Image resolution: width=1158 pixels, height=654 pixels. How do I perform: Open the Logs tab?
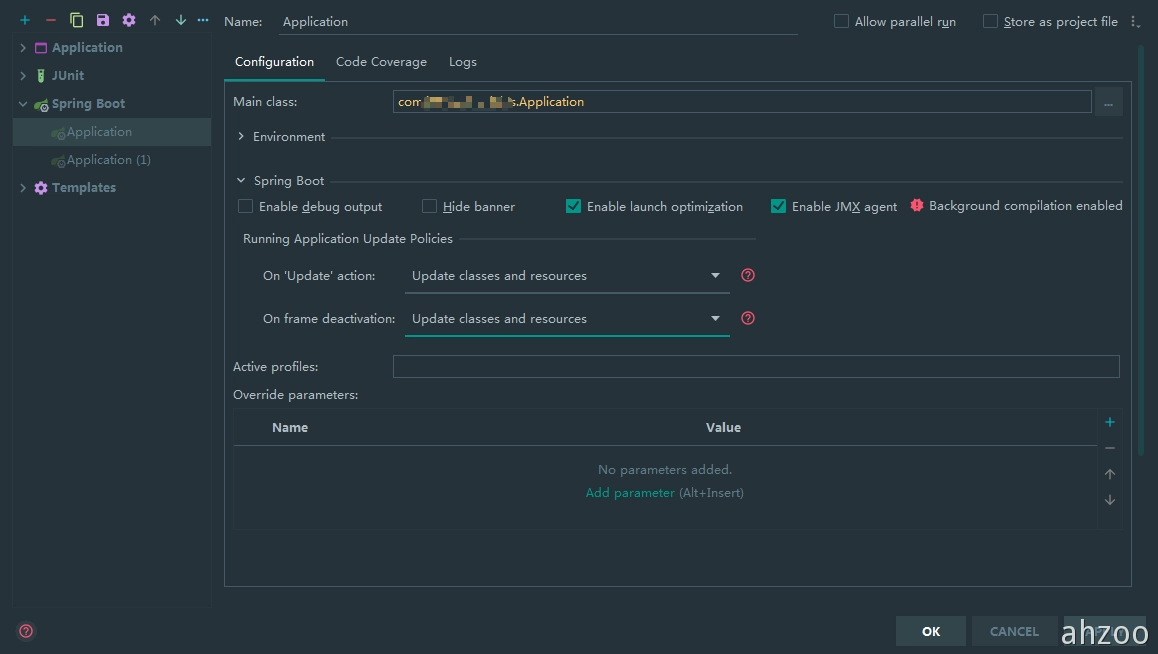(x=462, y=62)
